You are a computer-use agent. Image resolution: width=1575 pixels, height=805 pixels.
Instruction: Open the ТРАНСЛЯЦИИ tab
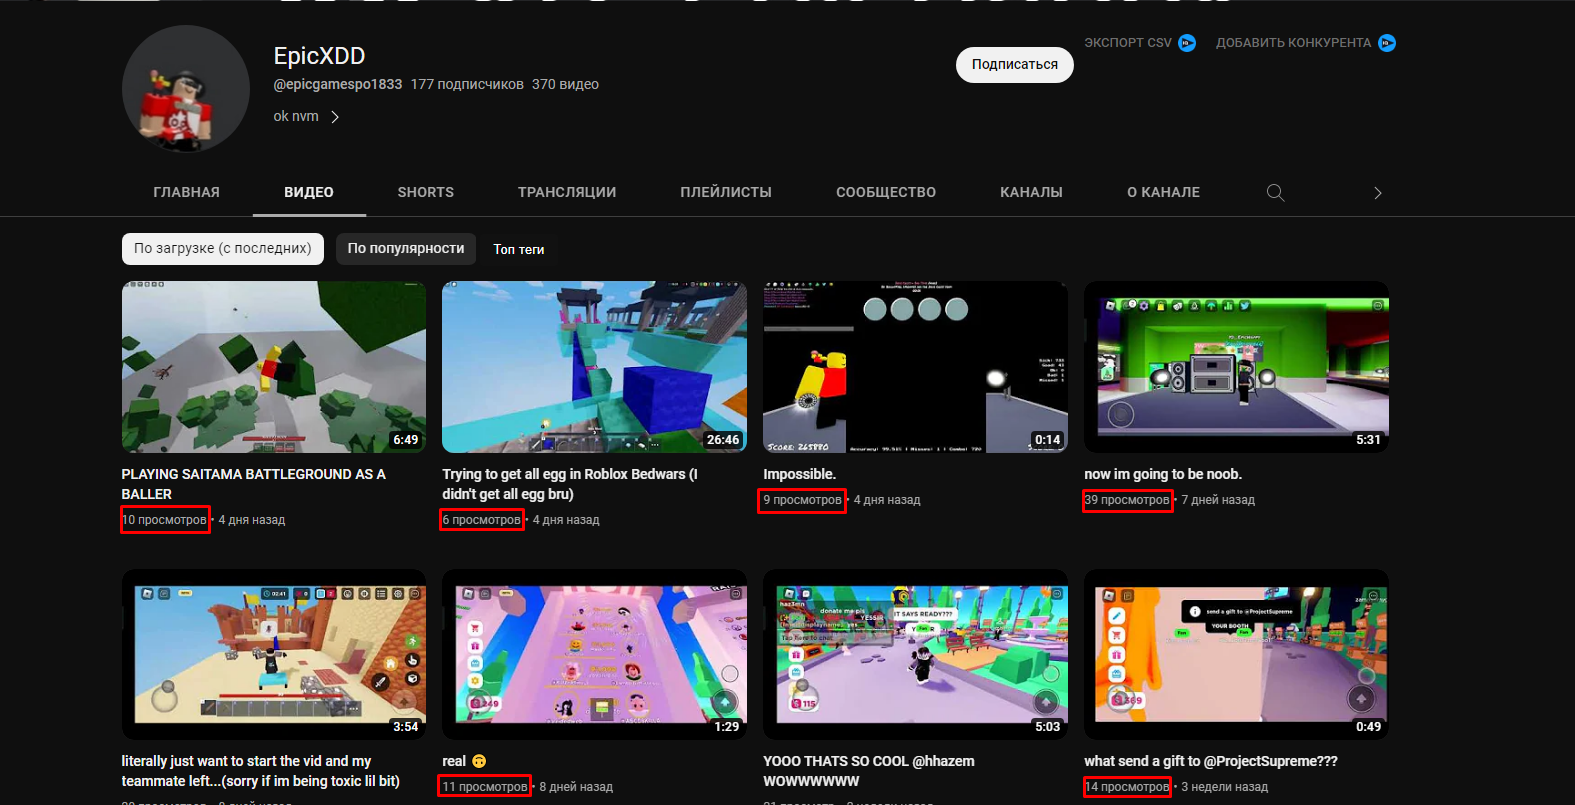[567, 192]
